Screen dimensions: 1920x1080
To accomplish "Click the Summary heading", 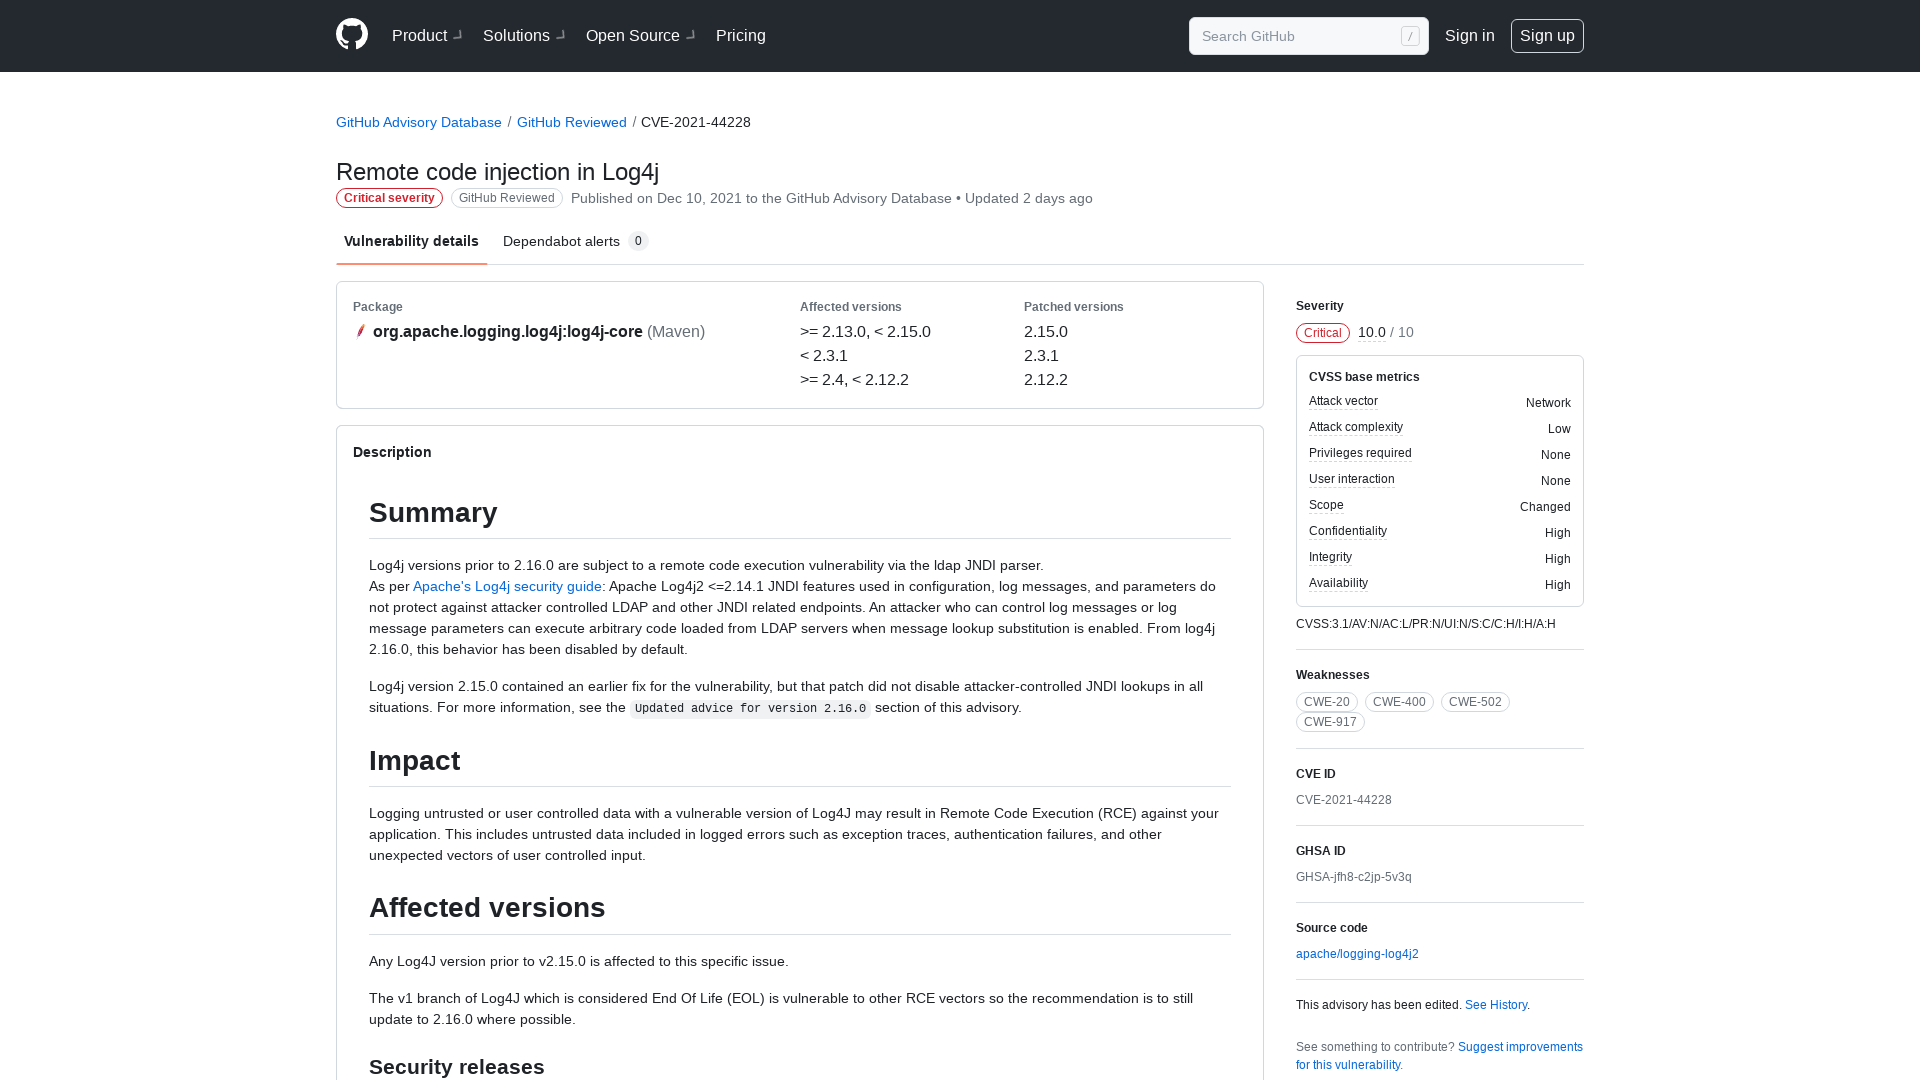I will click(433, 512).
